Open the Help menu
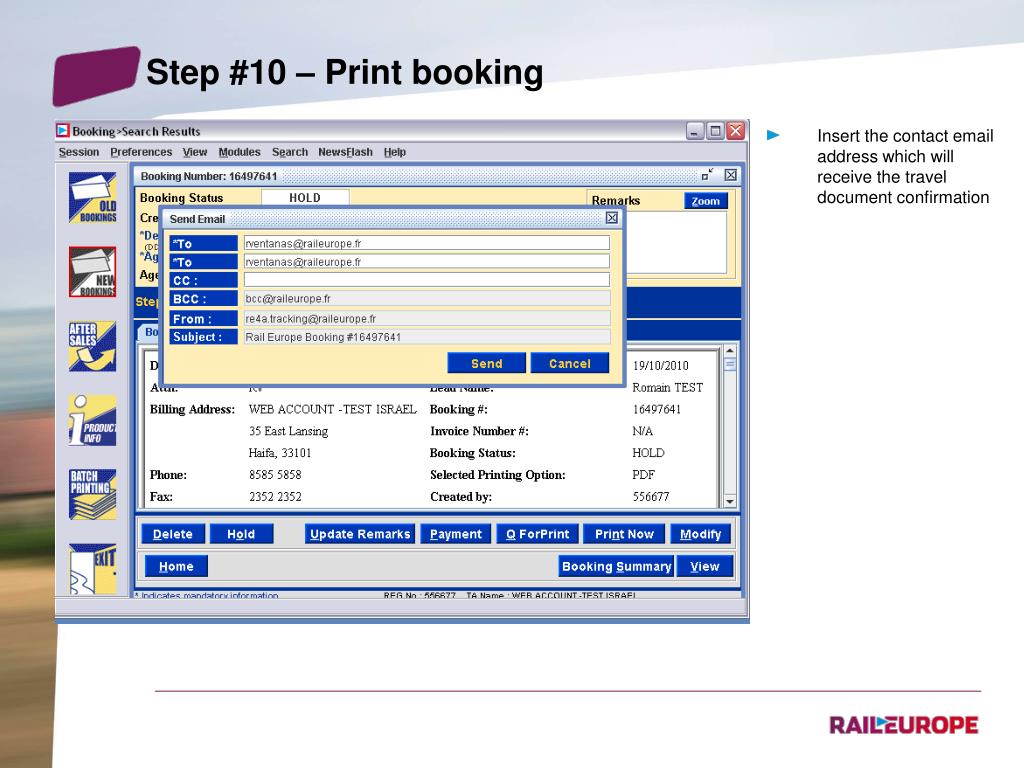 394,152
